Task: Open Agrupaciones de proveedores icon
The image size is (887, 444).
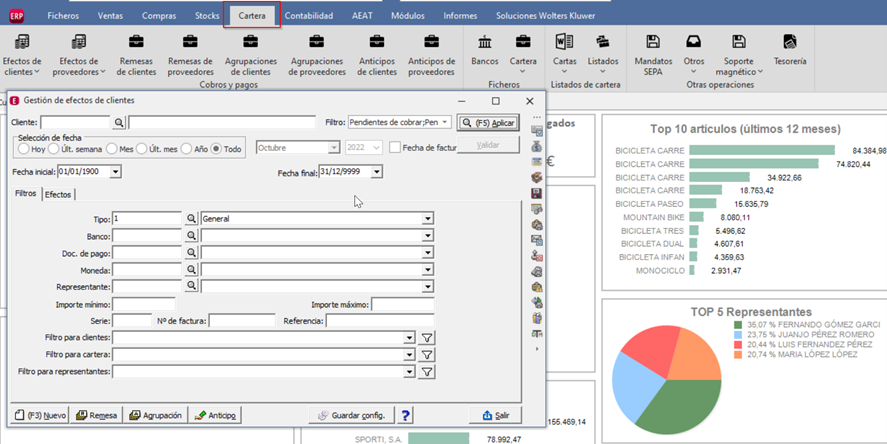Action: tap(316, 41)
